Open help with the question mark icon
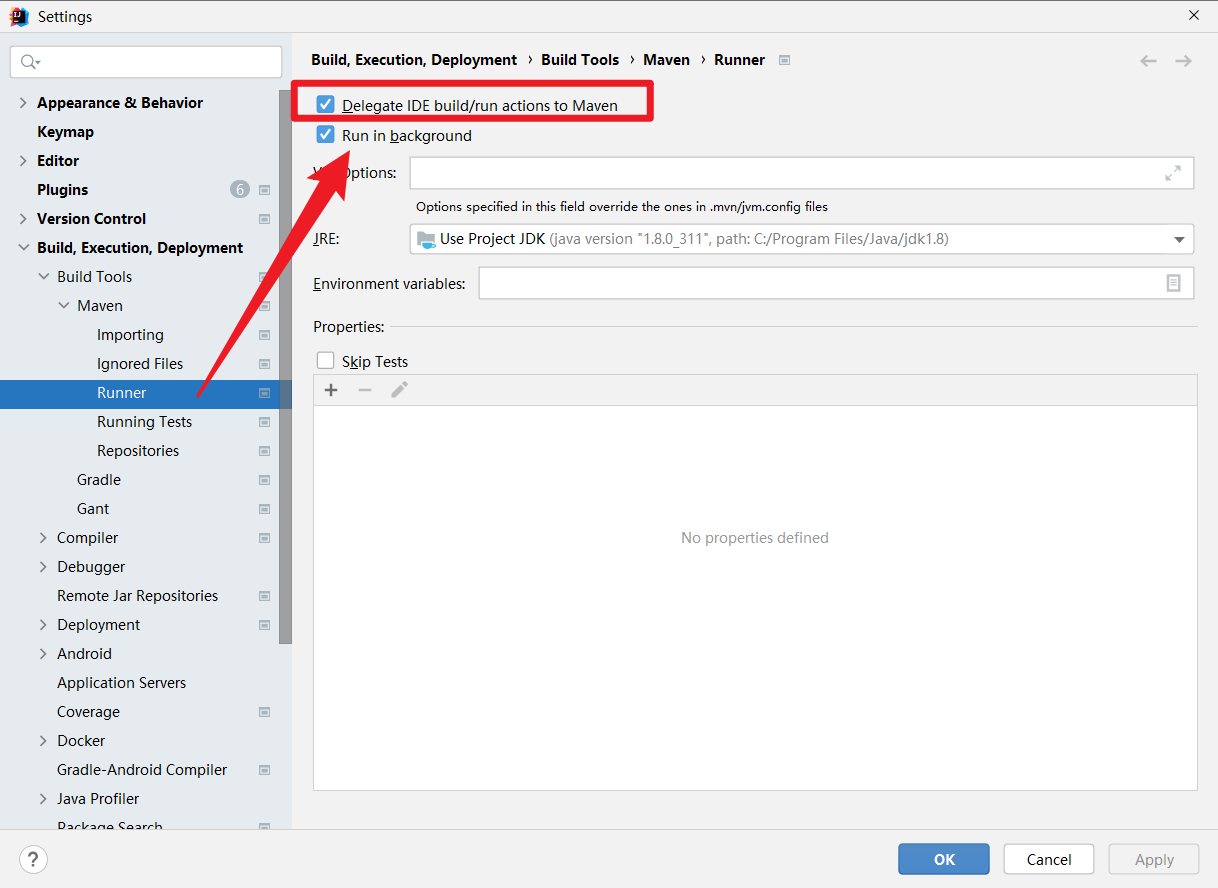 (x=33, y=859)
